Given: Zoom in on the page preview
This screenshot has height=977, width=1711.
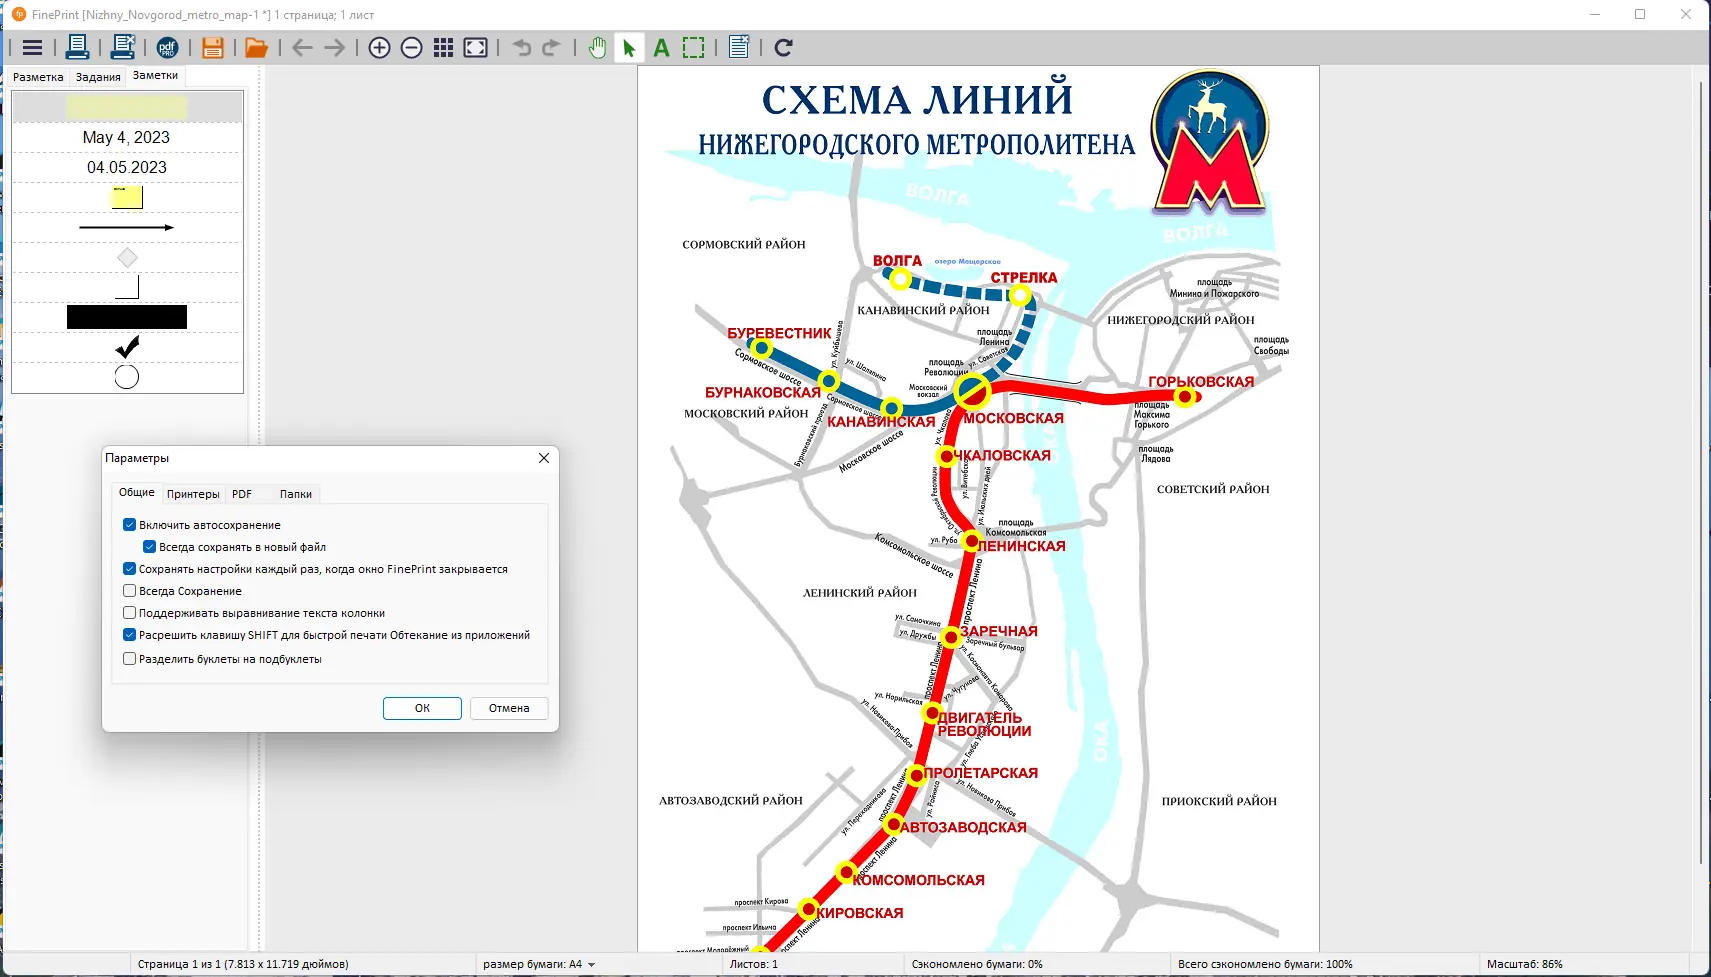Looking at the screenshot, I should (x=380, y=47).
